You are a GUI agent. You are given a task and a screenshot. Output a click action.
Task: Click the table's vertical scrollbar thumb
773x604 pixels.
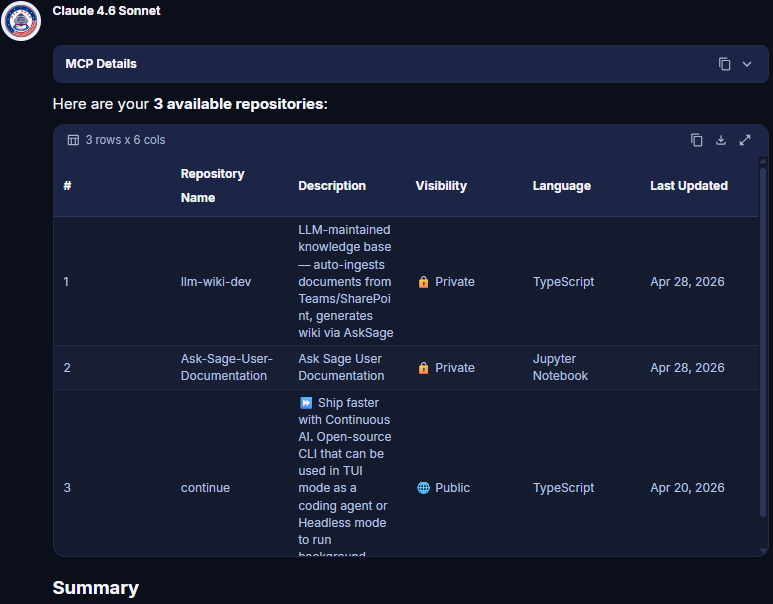(763, 343)
